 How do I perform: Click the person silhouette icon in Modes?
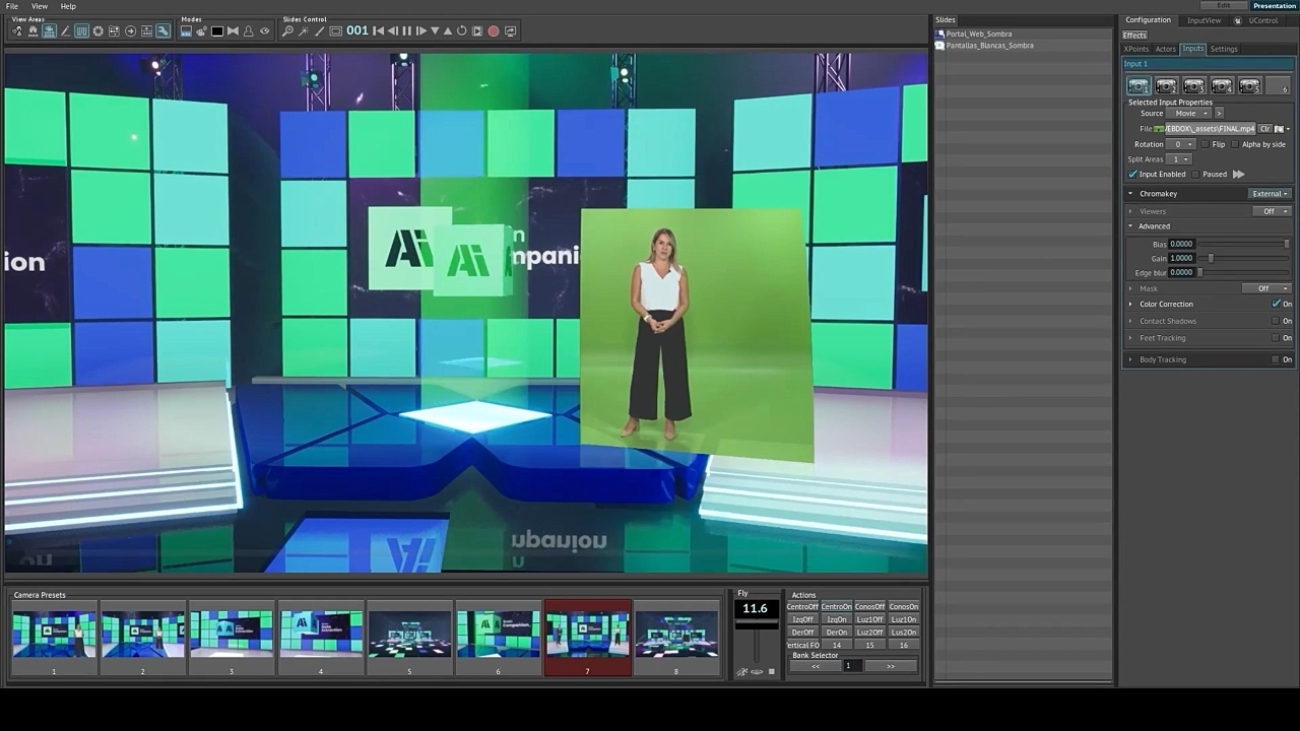click(249, 32)
